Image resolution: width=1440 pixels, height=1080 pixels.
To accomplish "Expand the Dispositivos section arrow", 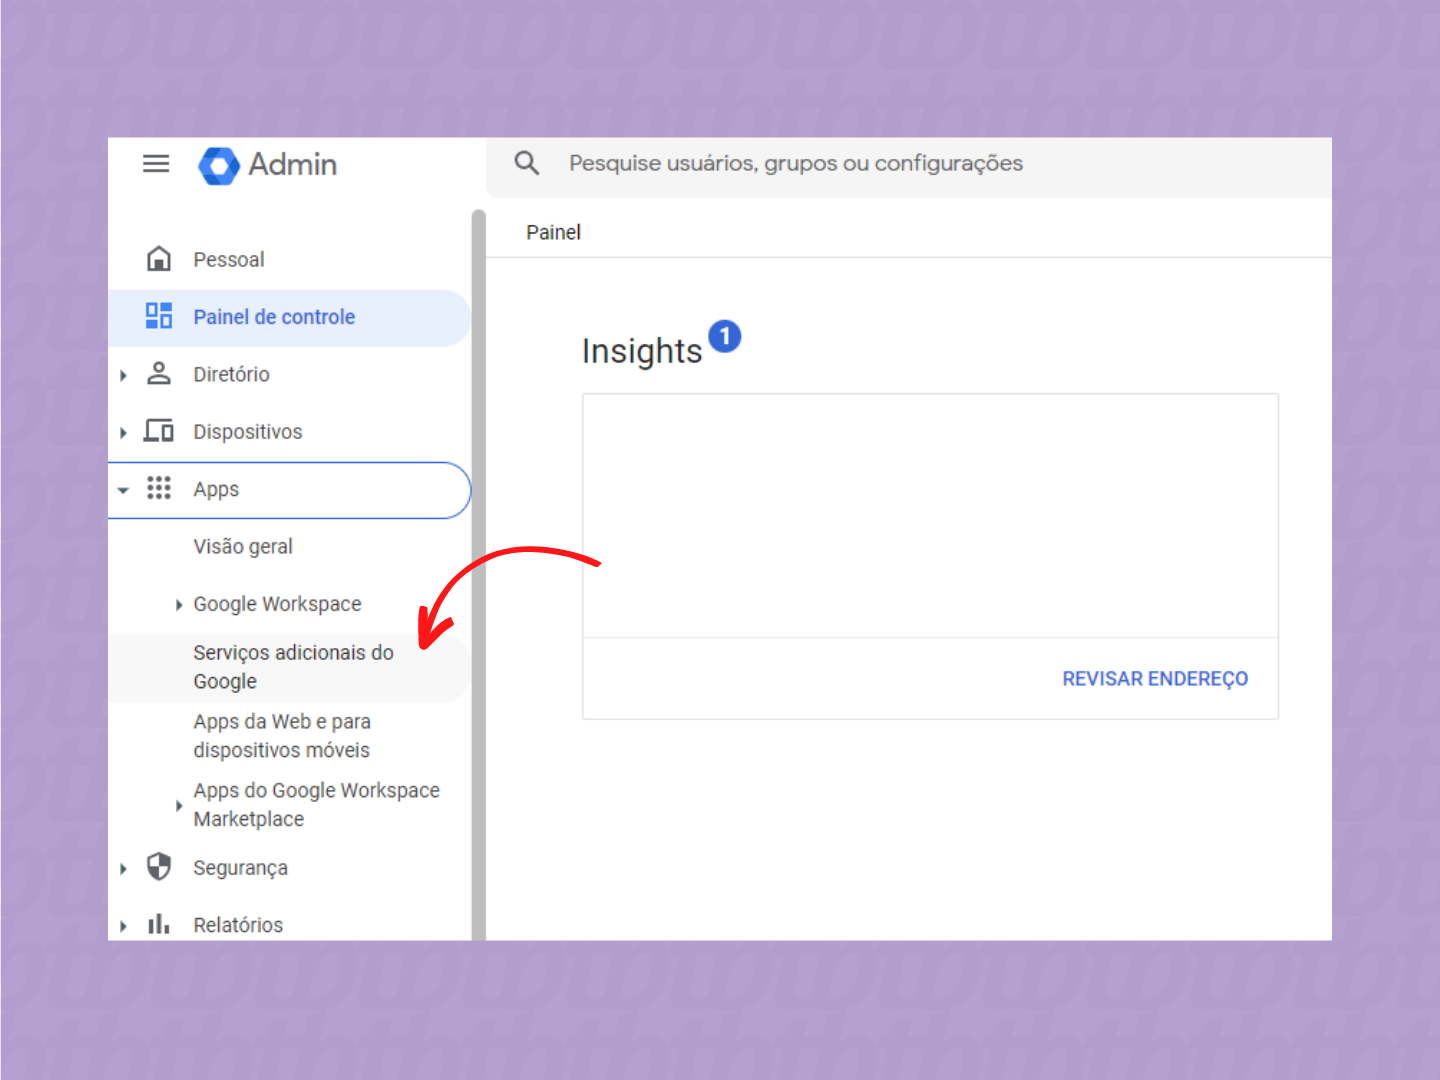I will pos(123,432).
